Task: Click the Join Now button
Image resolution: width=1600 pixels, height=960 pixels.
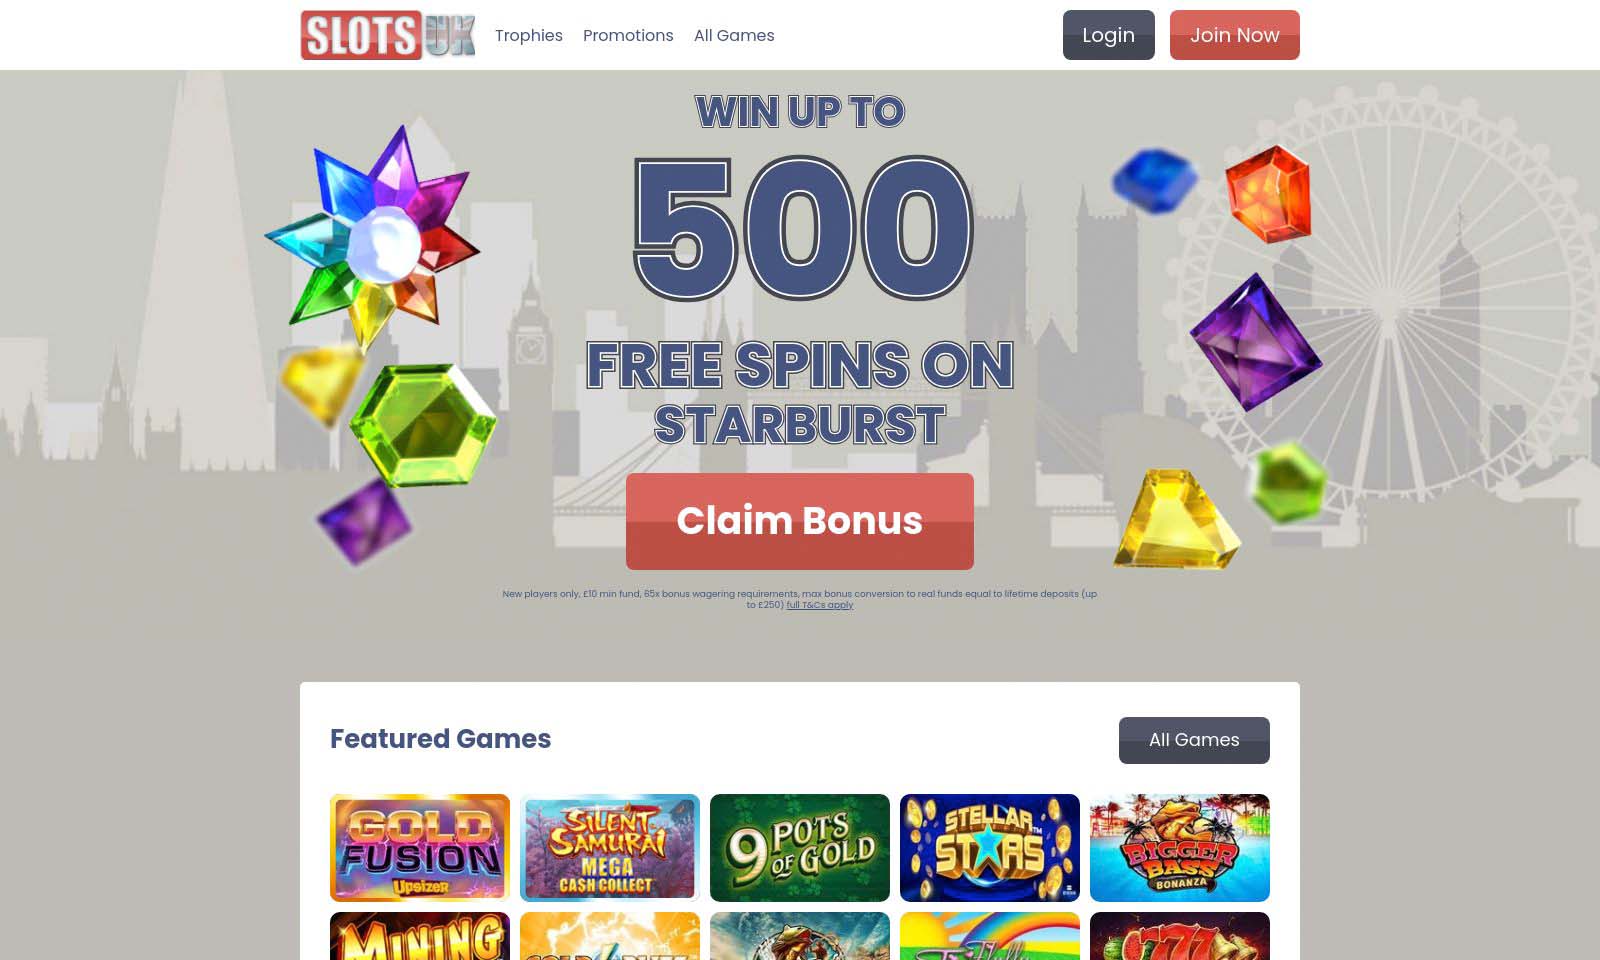Action: click(x=1235, y=35)
